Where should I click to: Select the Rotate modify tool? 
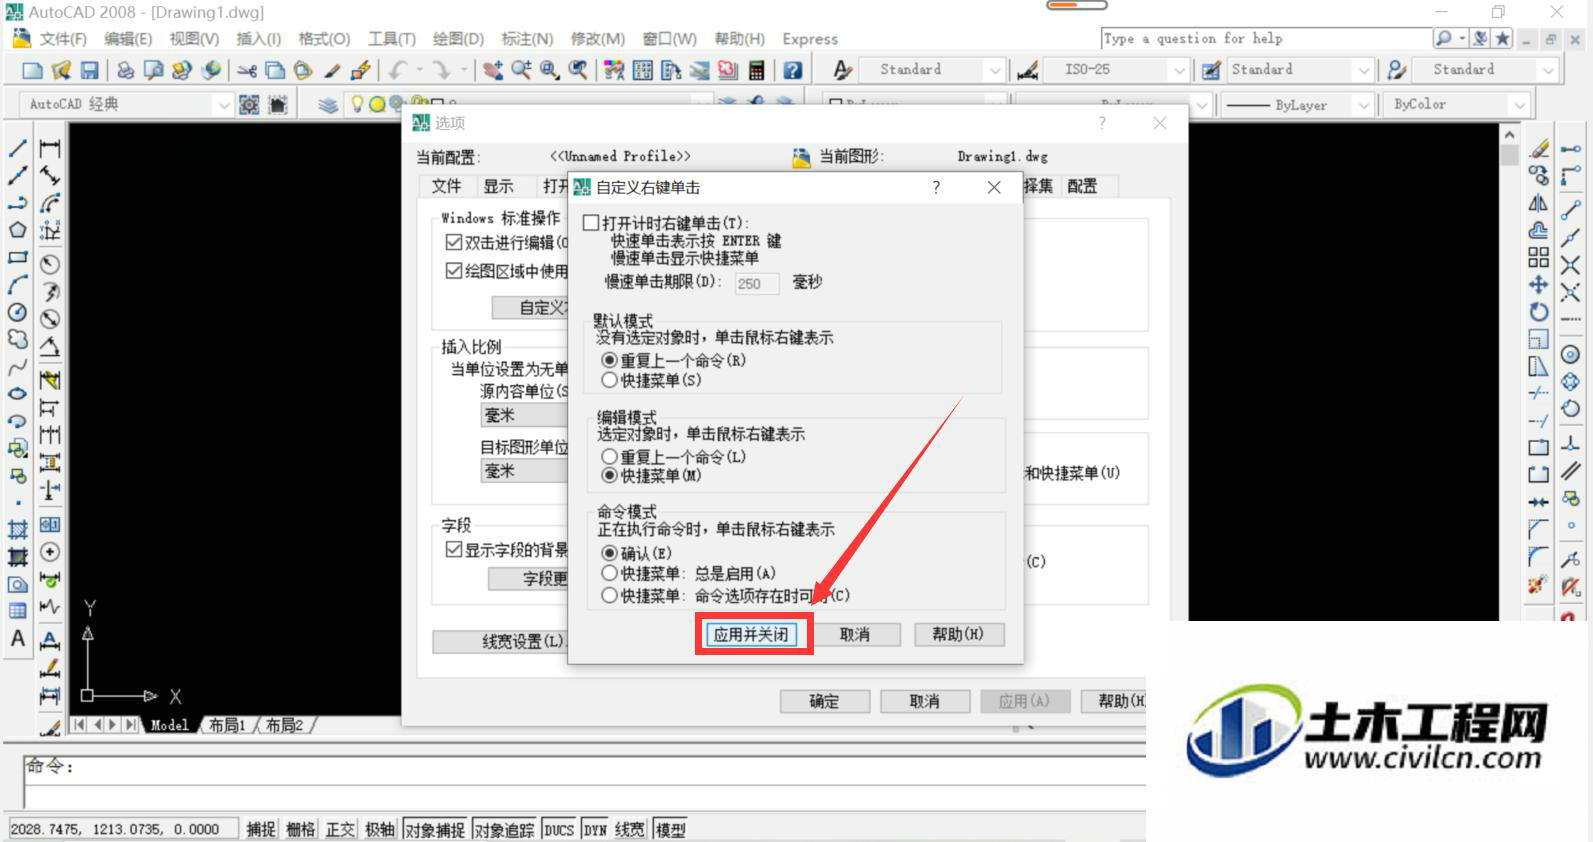pyautogui.click(x=1539, y=311)
